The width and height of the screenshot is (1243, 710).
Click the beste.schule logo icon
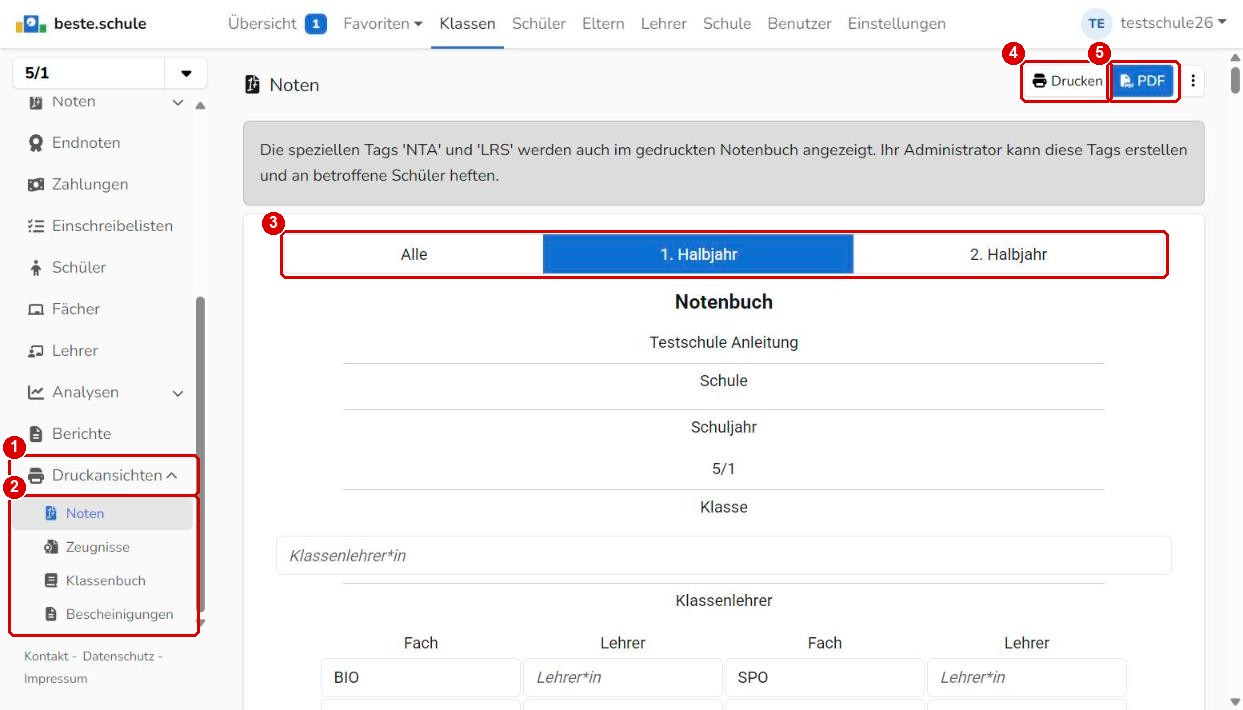click(31, 24)
